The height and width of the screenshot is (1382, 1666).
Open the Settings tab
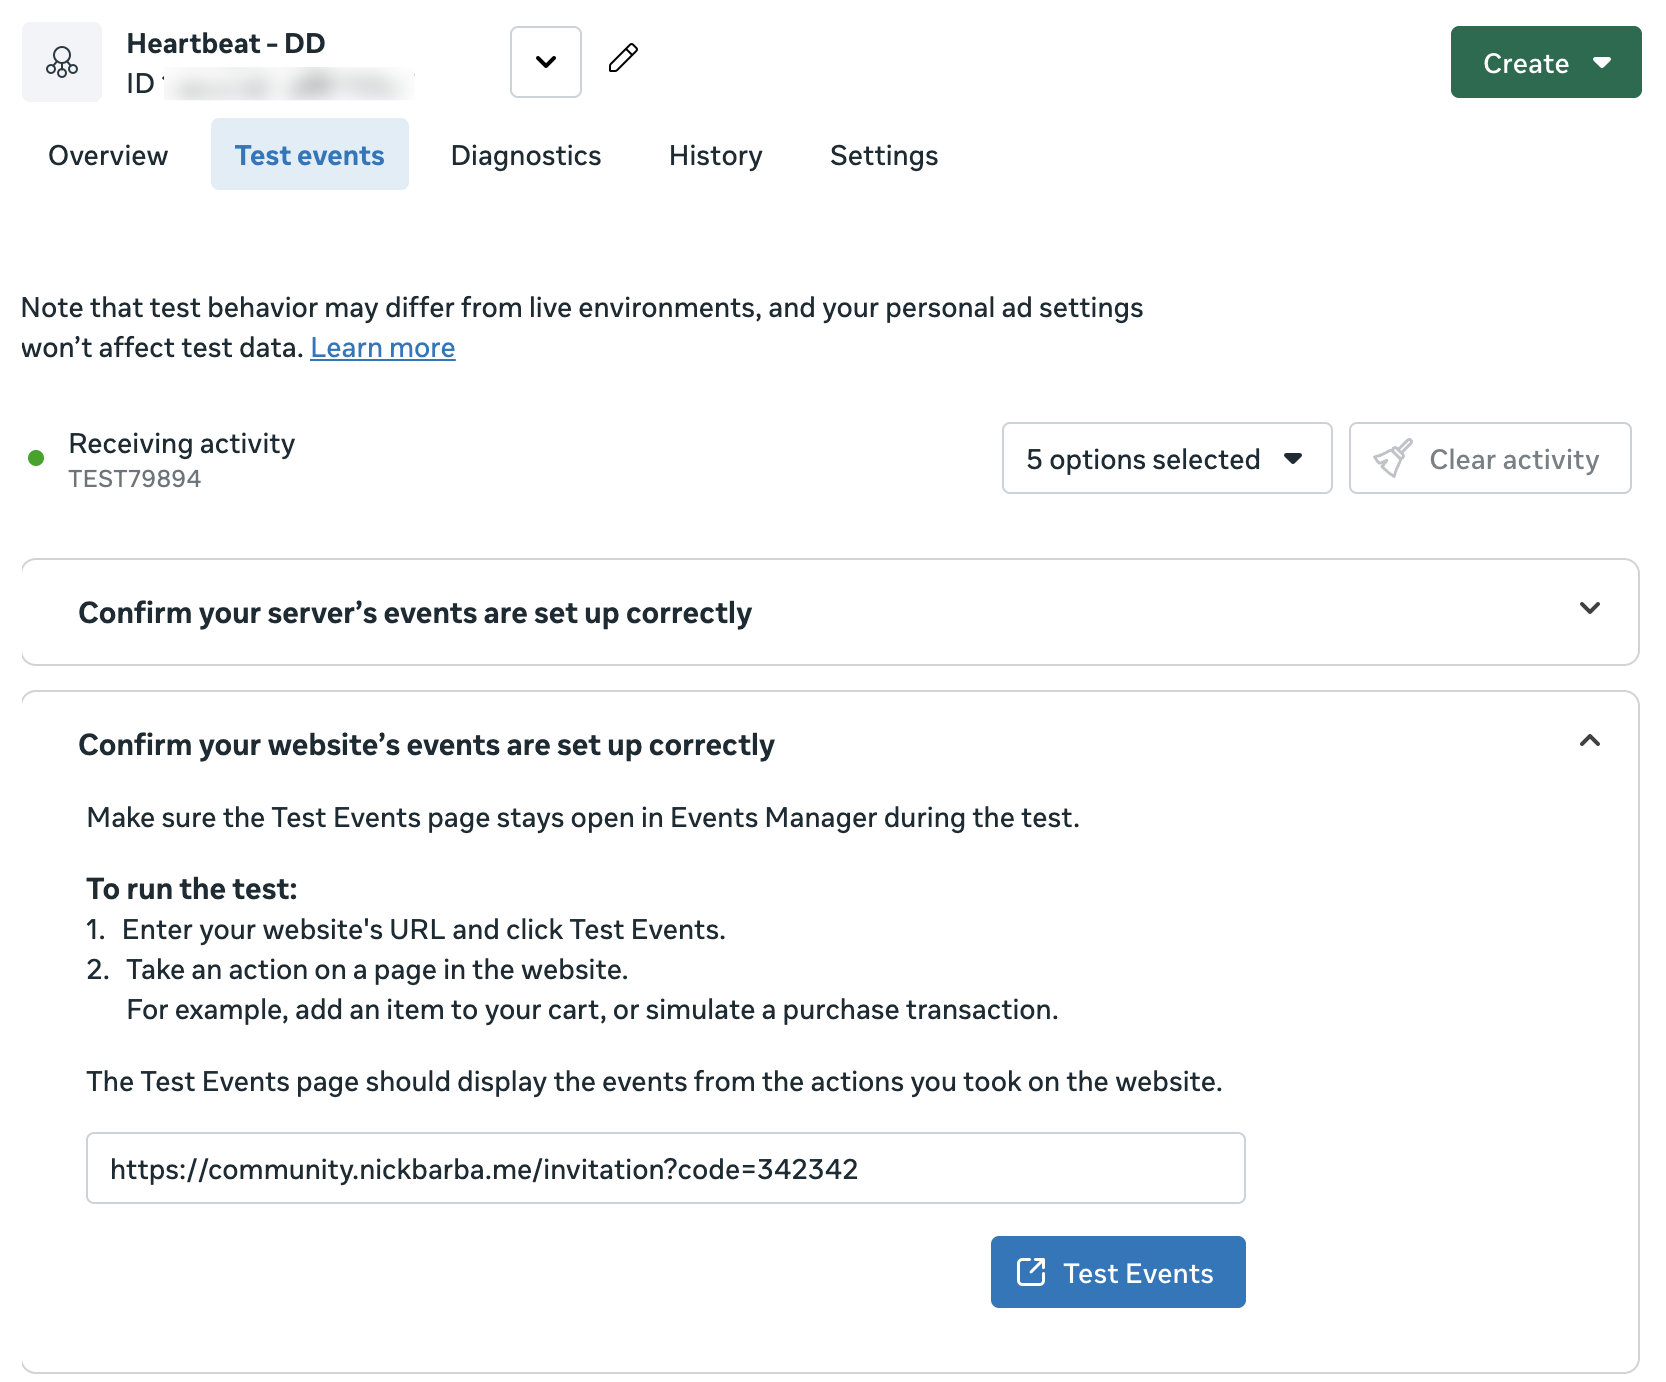click(x=883, y=155)
